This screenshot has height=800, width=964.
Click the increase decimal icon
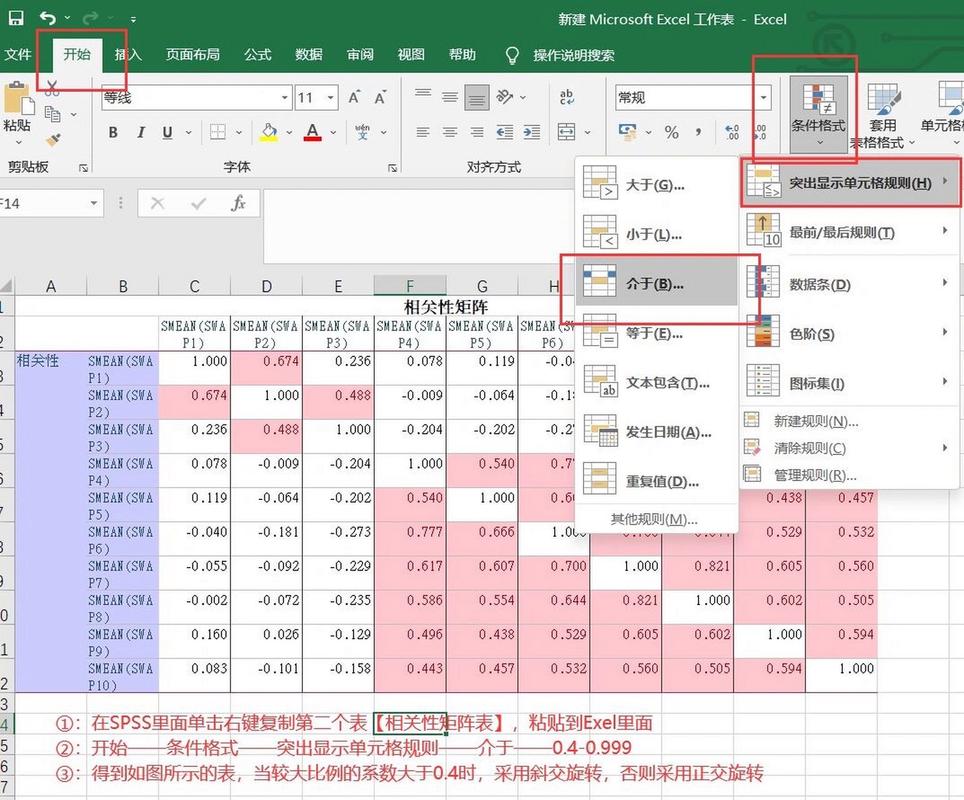732,132
